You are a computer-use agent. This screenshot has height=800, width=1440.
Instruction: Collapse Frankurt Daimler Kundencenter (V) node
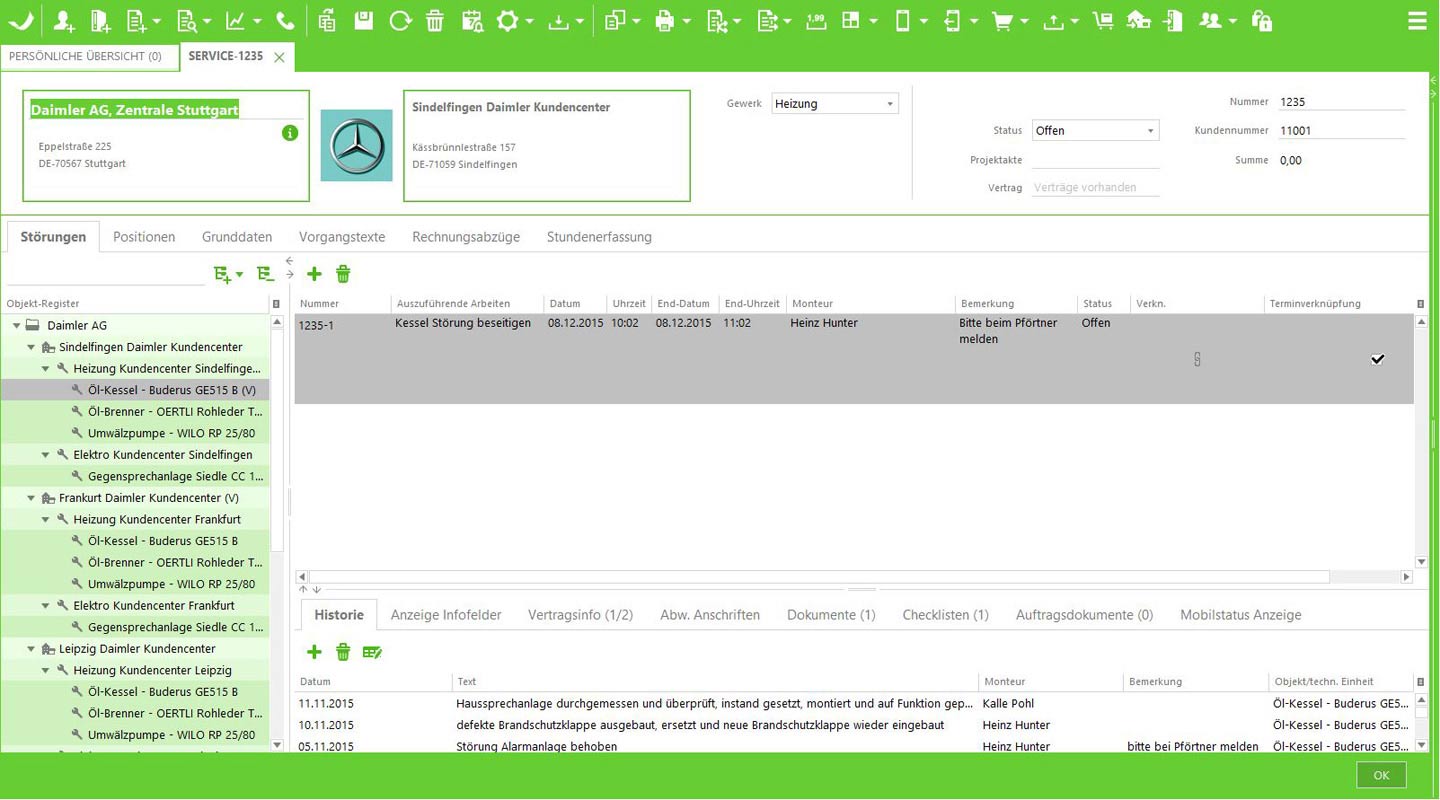(31, 498)
